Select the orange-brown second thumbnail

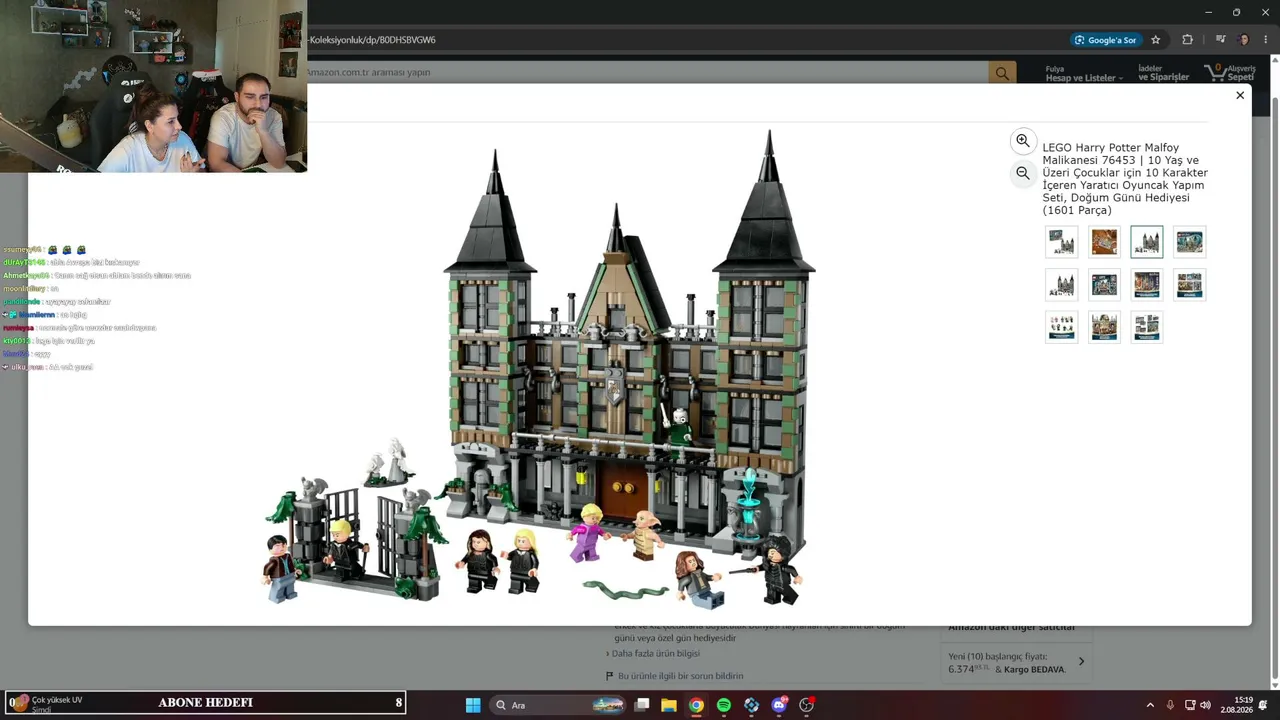pos(1104,242)
